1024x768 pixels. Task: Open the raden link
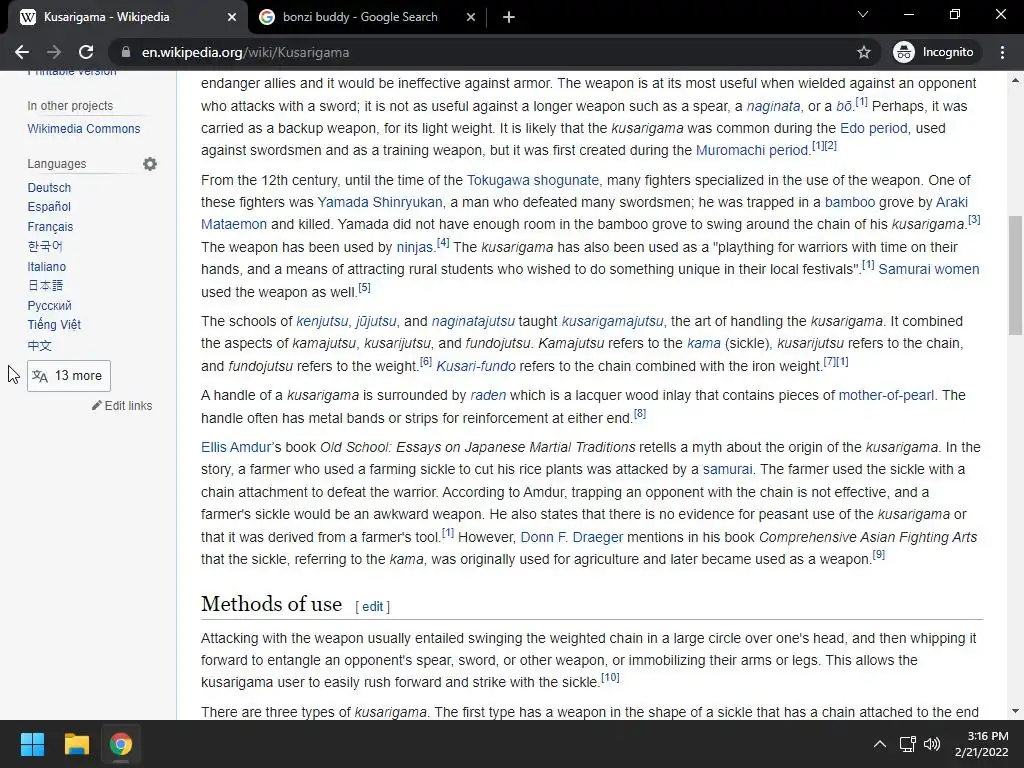tap(488, 395)
